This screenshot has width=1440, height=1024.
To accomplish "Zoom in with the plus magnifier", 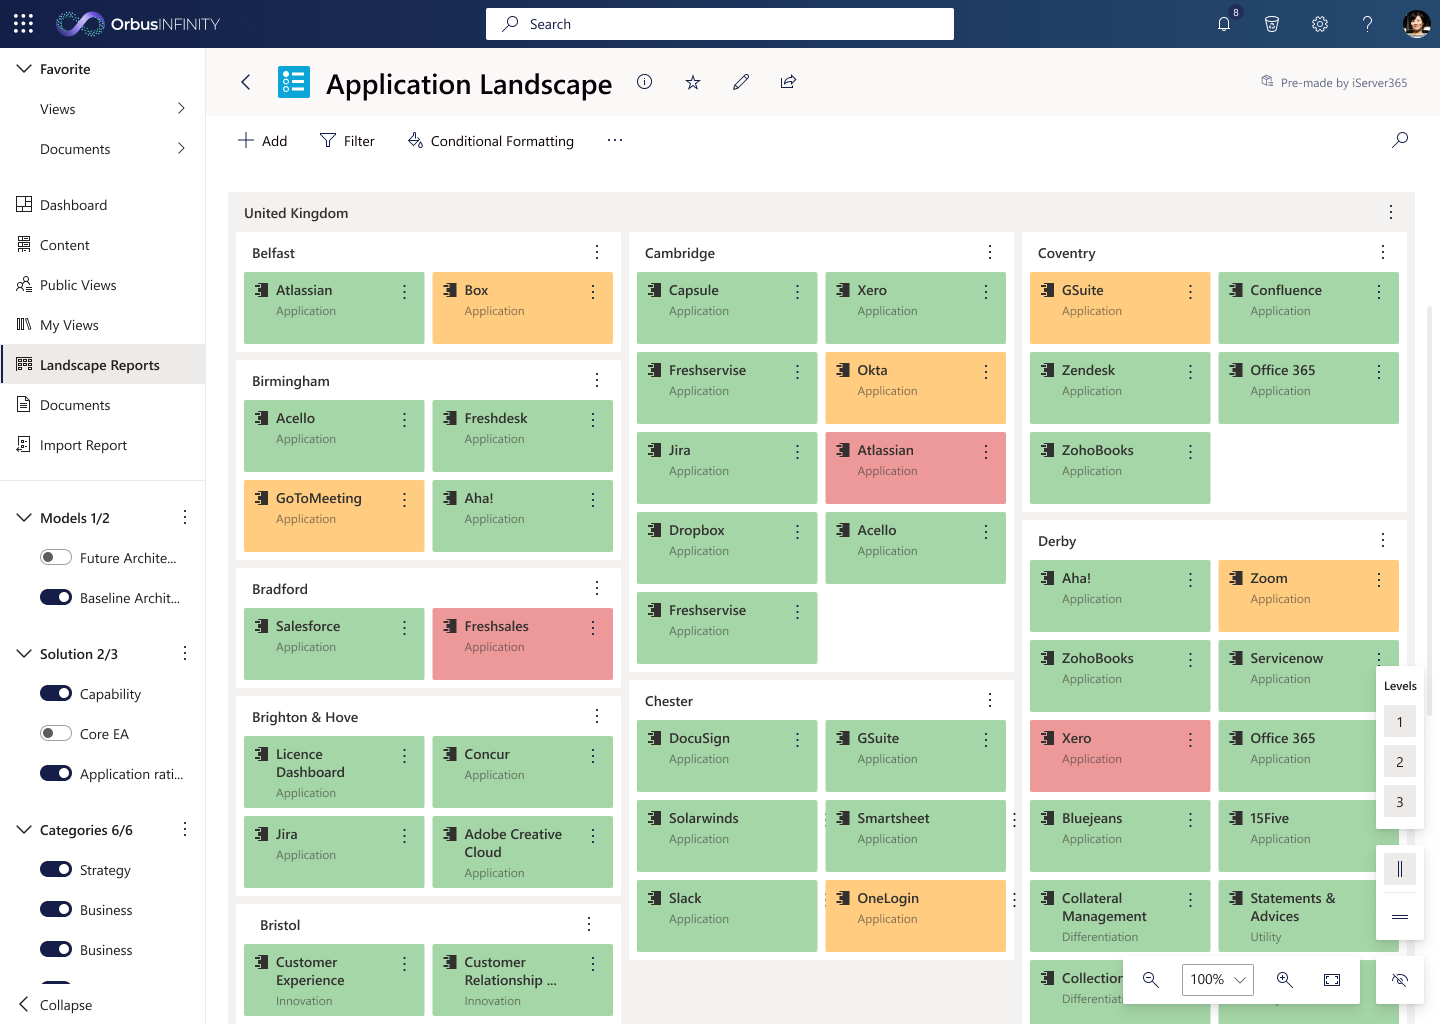I will 1285,980.
